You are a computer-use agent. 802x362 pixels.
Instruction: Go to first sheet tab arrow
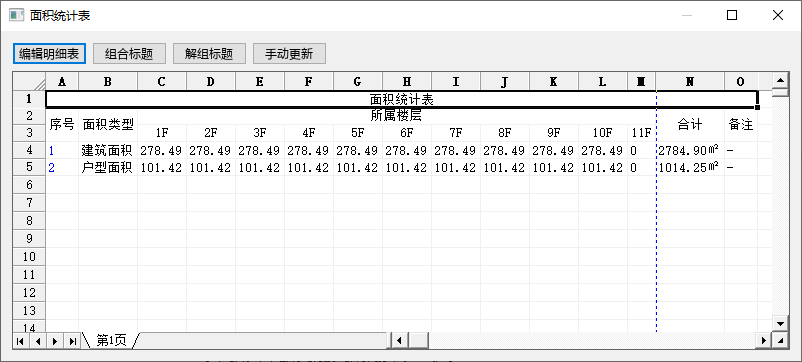point(20,341)
